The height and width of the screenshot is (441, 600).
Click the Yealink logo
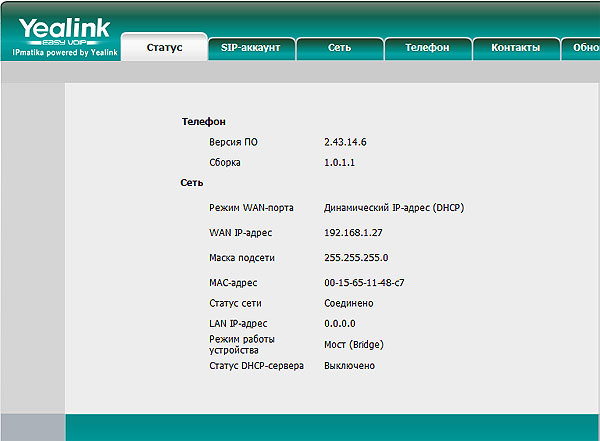[x=64, y=30]
